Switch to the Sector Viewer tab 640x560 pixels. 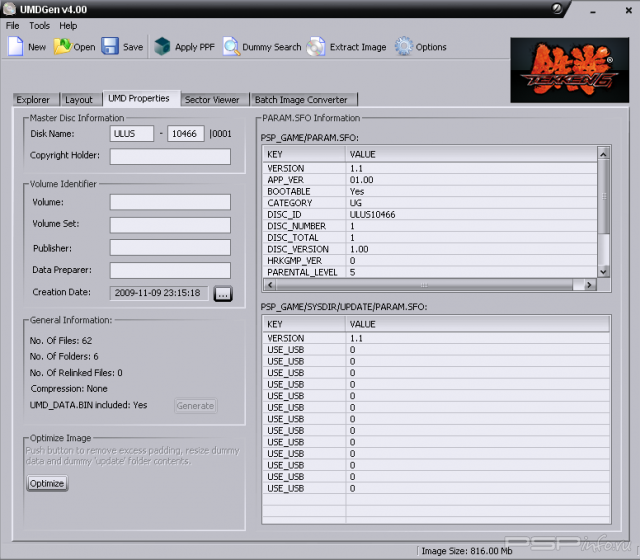(212, 100)
